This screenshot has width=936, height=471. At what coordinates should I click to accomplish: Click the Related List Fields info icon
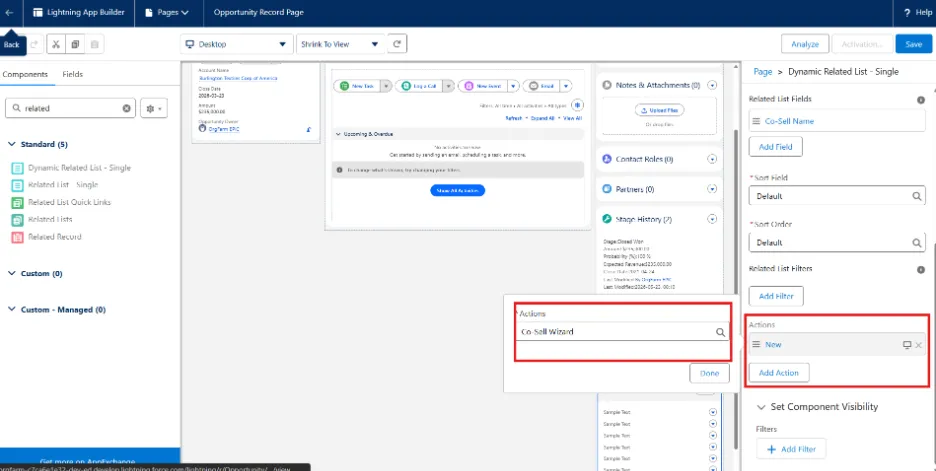click(920, 100)
